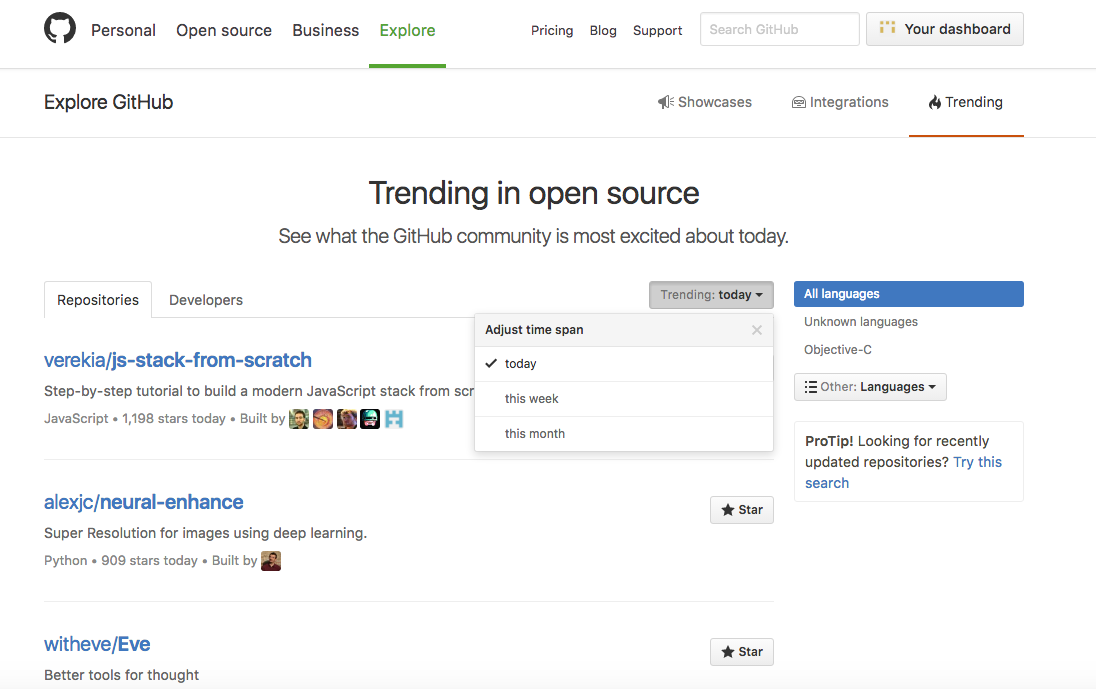Filter by Objective-C
Screen dimensions: 1096x689
click(837, 349)
